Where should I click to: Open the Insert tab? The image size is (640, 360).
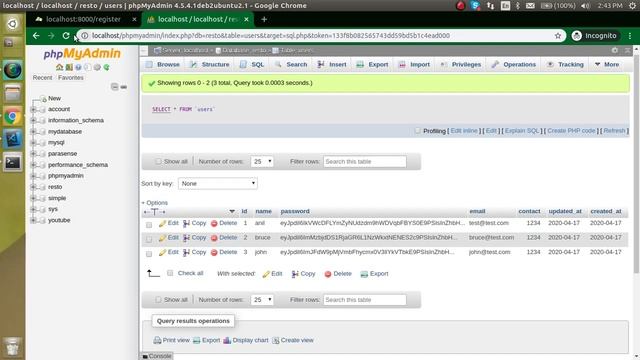click(332, 64)
